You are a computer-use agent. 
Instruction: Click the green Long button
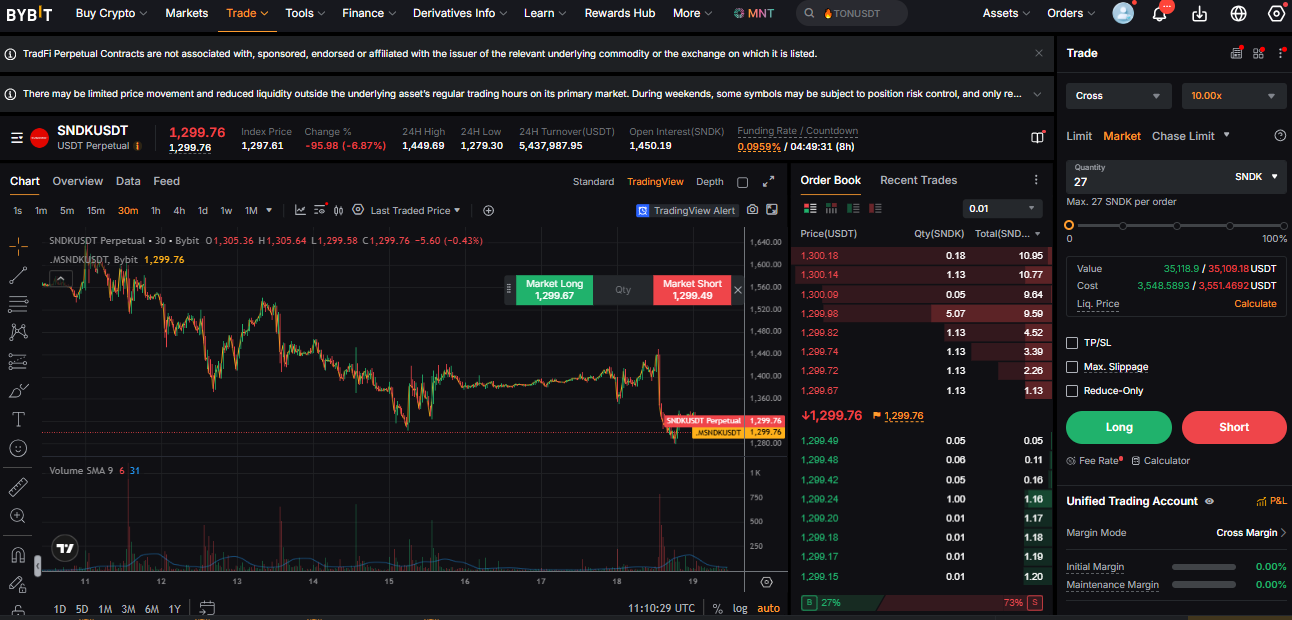pos(1118,427)
